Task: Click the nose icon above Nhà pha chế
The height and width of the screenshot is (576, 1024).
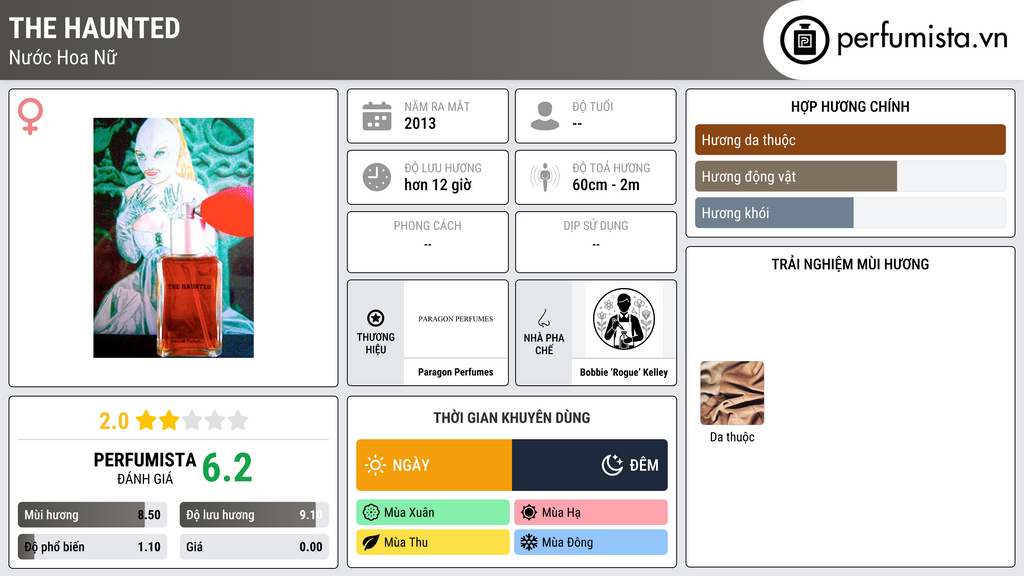Action: click(x=543, y=318)
